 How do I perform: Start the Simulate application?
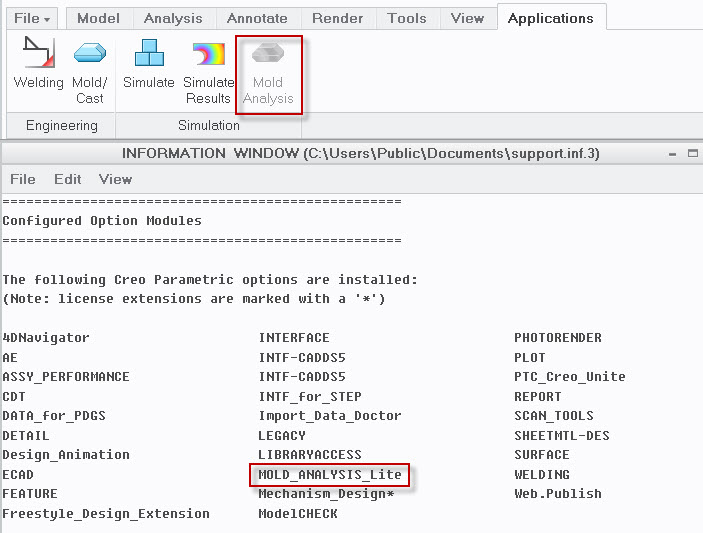click(149, 64)
